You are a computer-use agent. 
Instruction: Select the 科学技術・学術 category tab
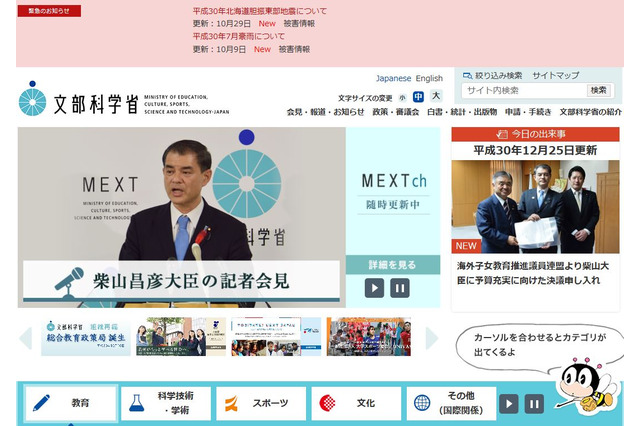coord(166,403)
